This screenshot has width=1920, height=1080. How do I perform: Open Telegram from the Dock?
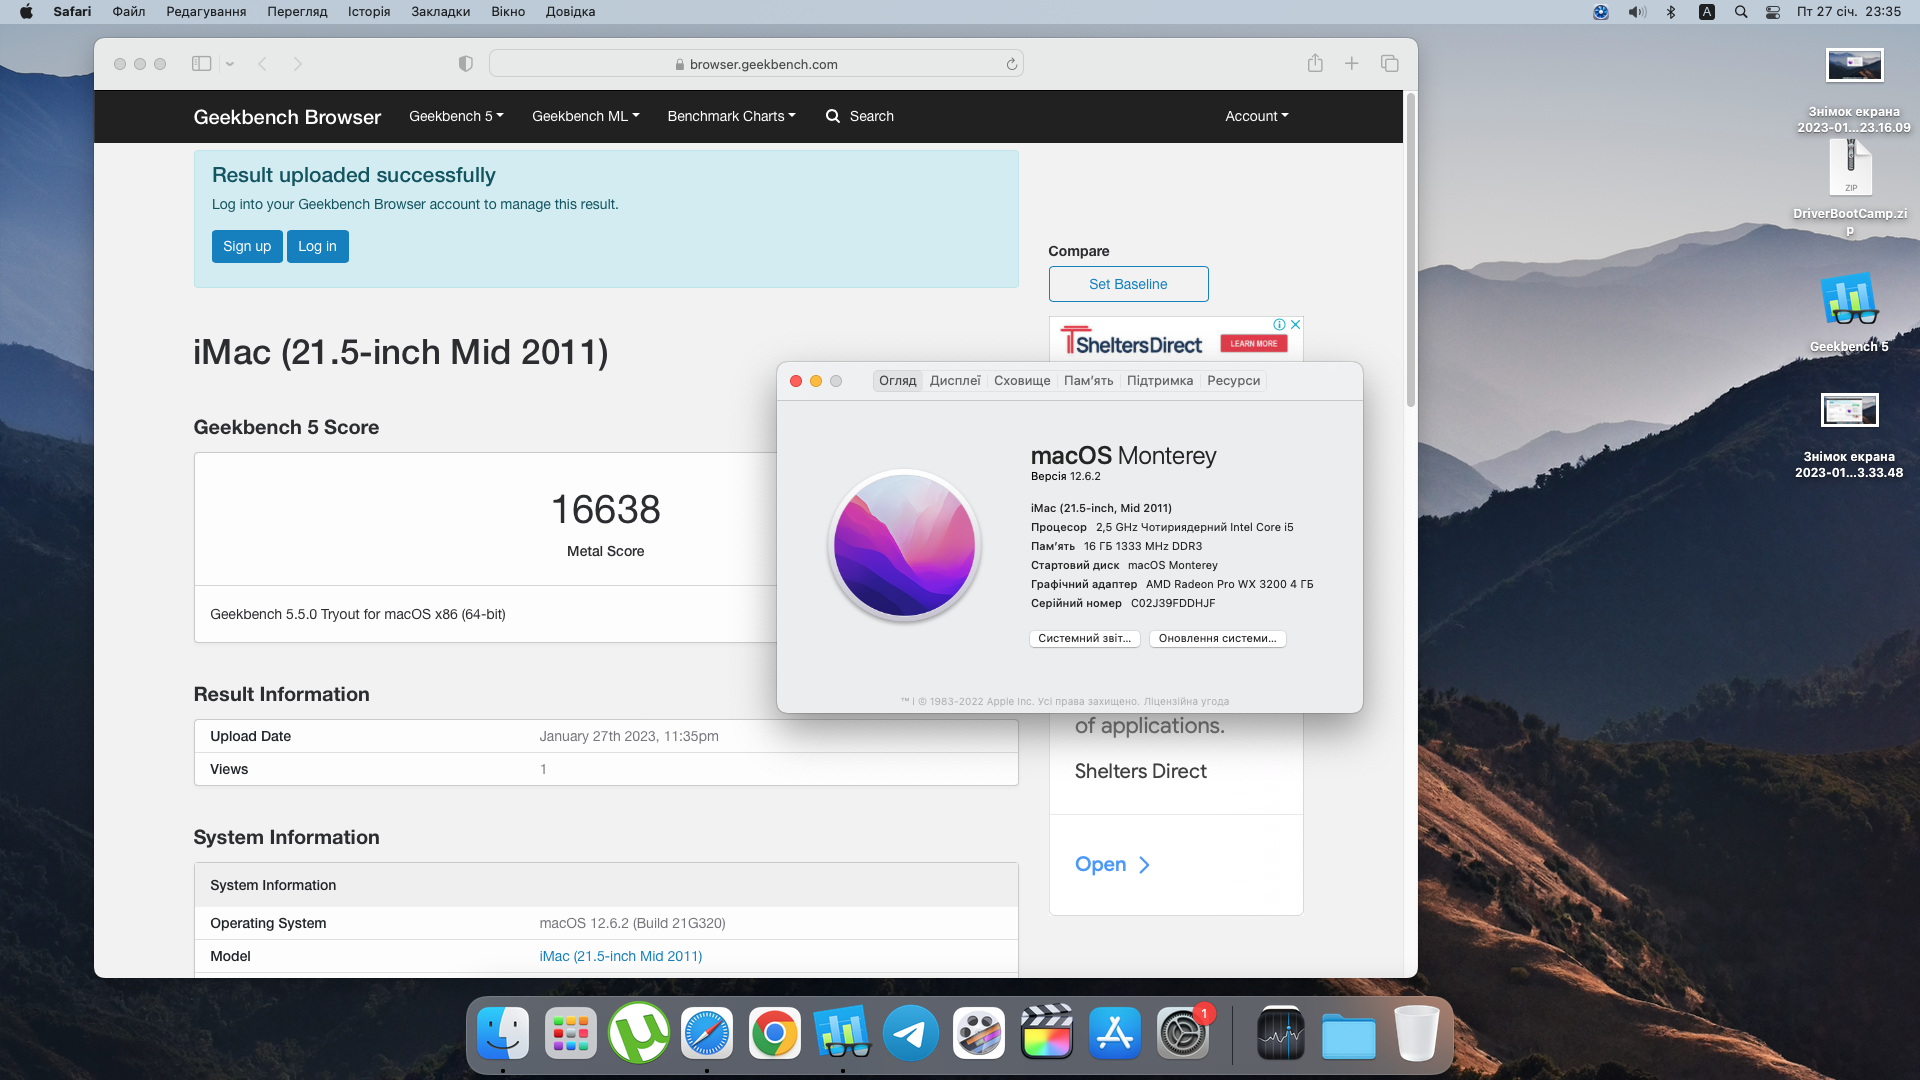[x=910, y=1033]
